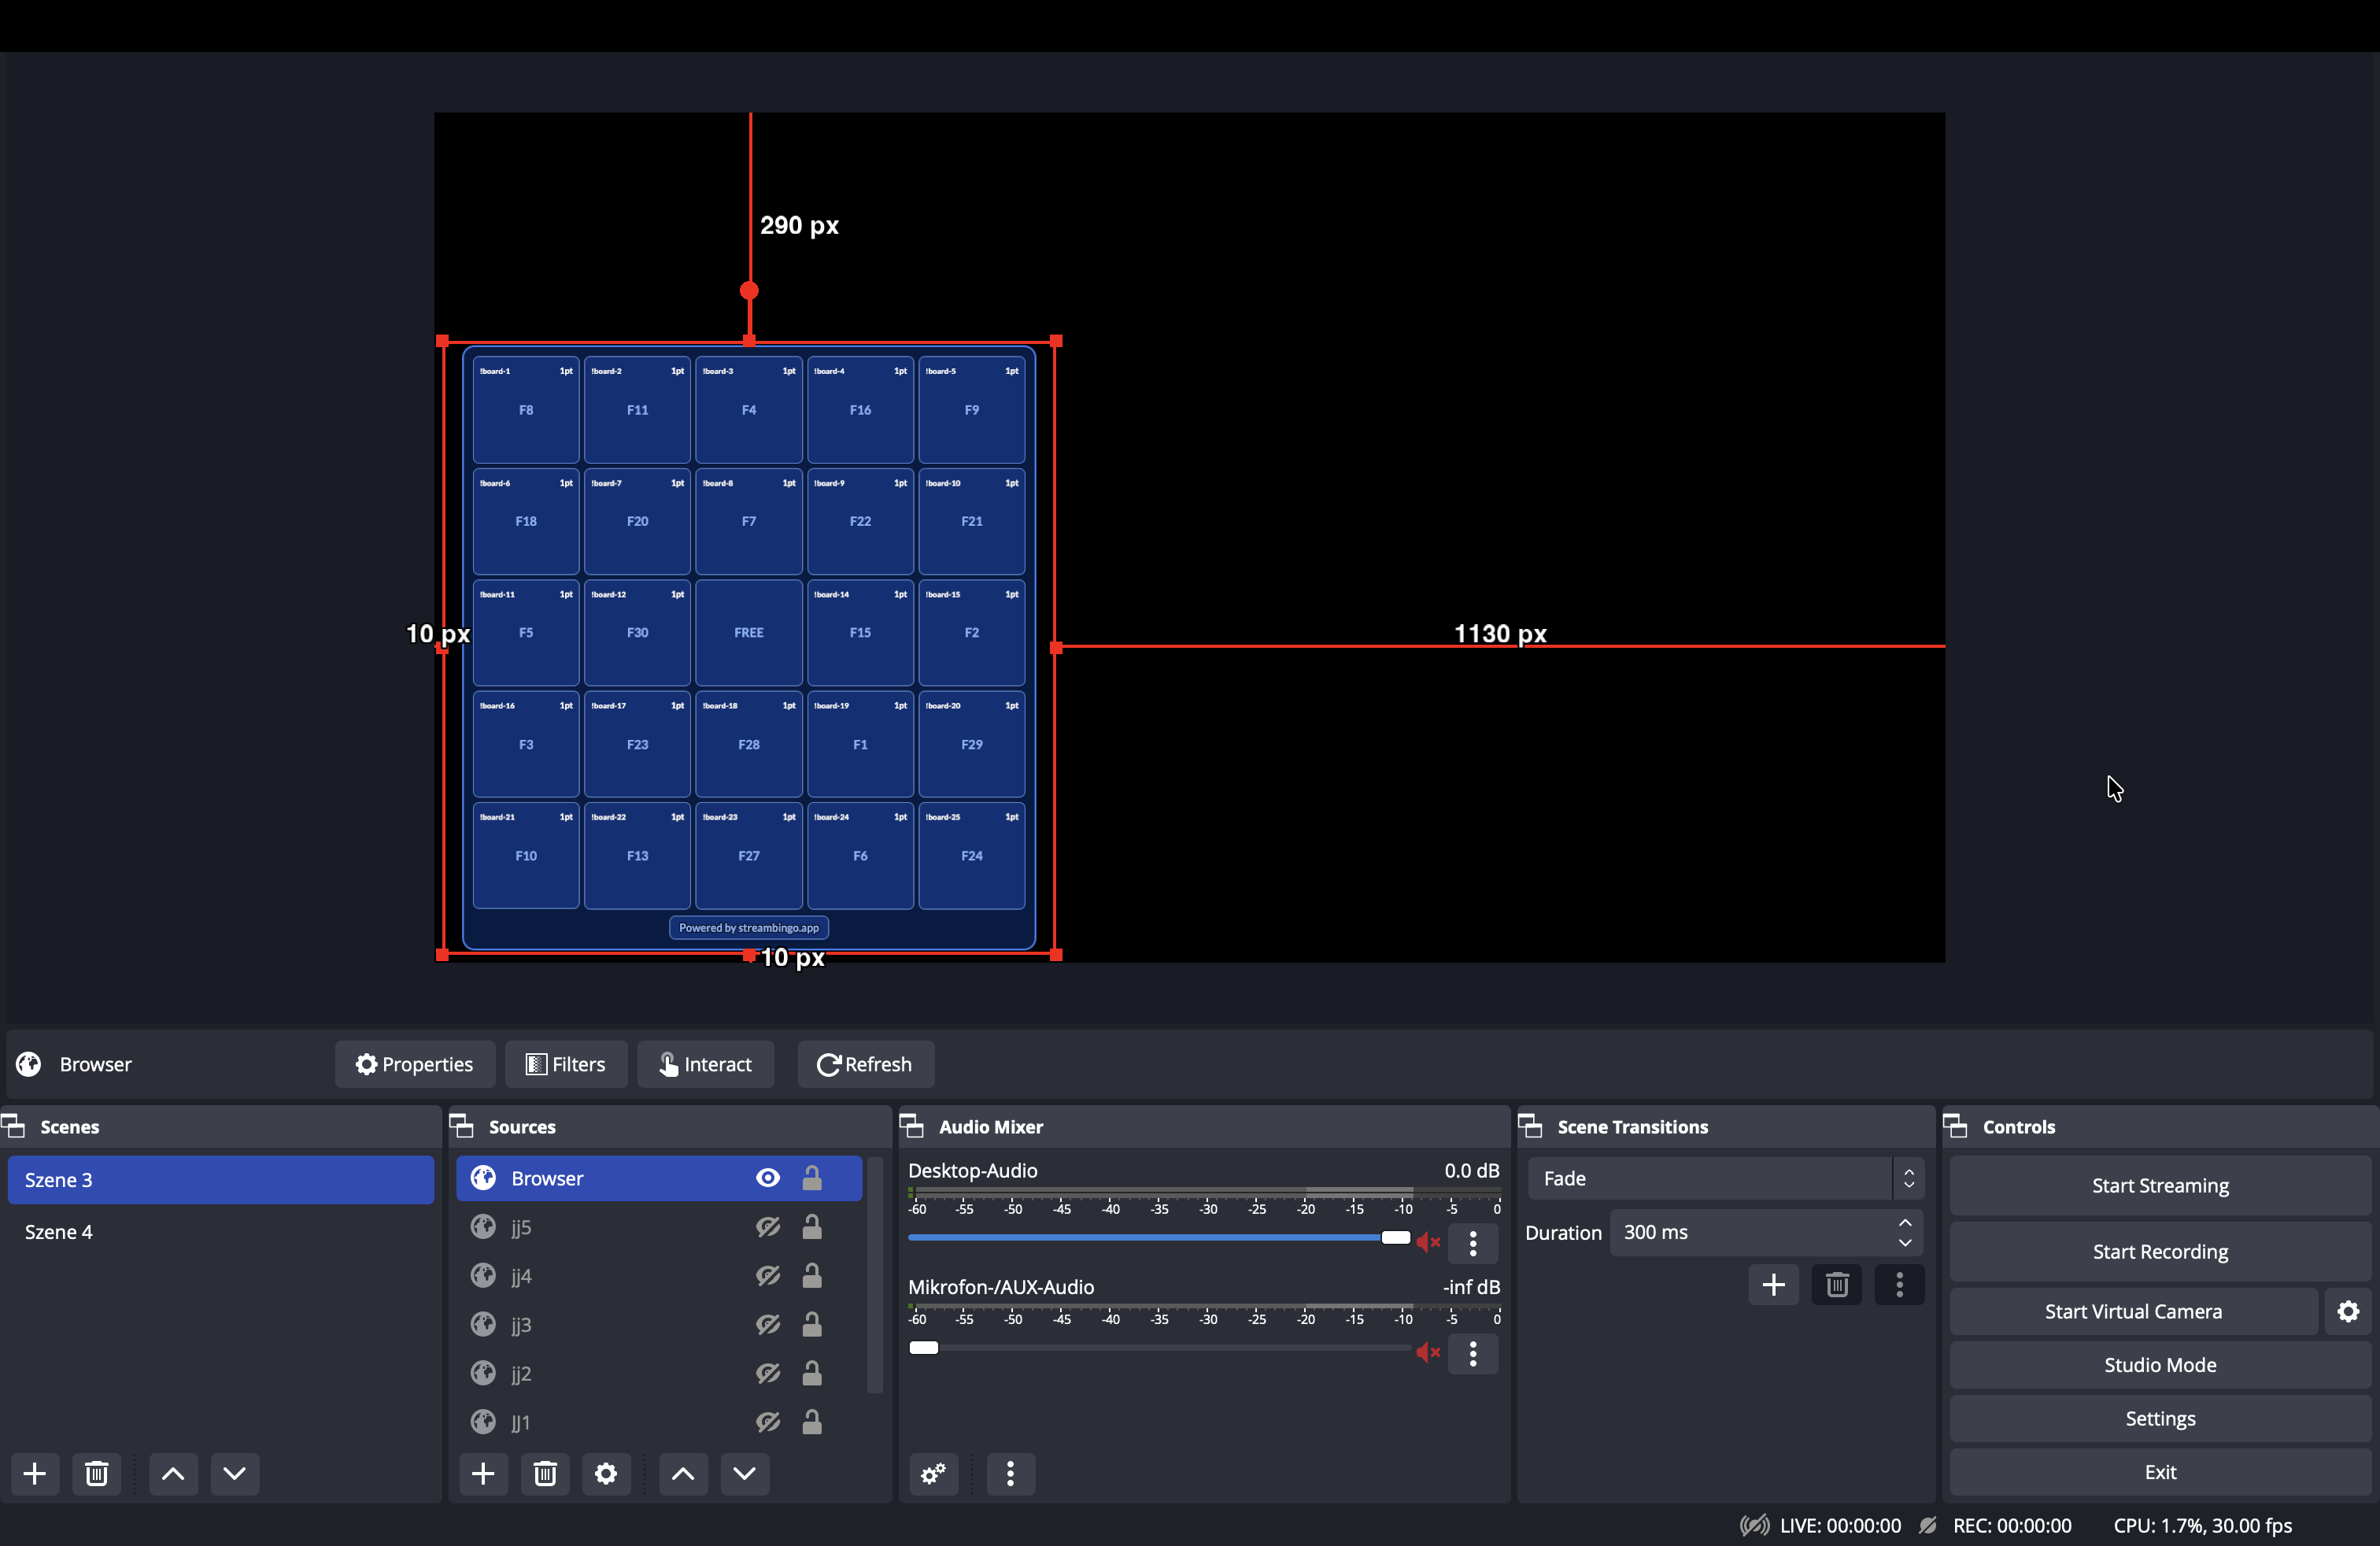Delete the selected scene using trash icon
The height and width of the screenshot is (1546, 2380).
point(96,1473)
